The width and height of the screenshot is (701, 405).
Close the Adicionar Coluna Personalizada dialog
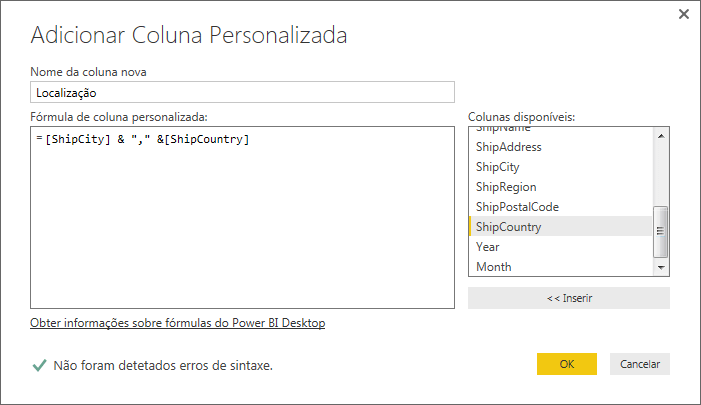tap(684, 14)
